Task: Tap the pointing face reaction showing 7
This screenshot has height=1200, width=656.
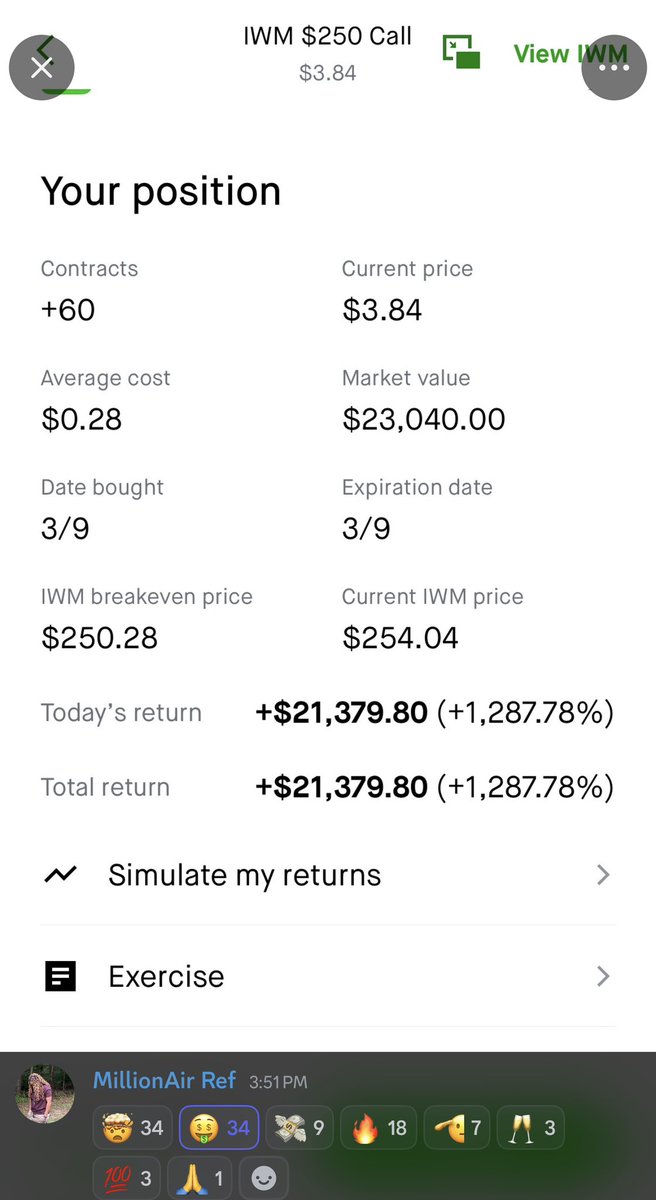Action: coord(457,1128)
